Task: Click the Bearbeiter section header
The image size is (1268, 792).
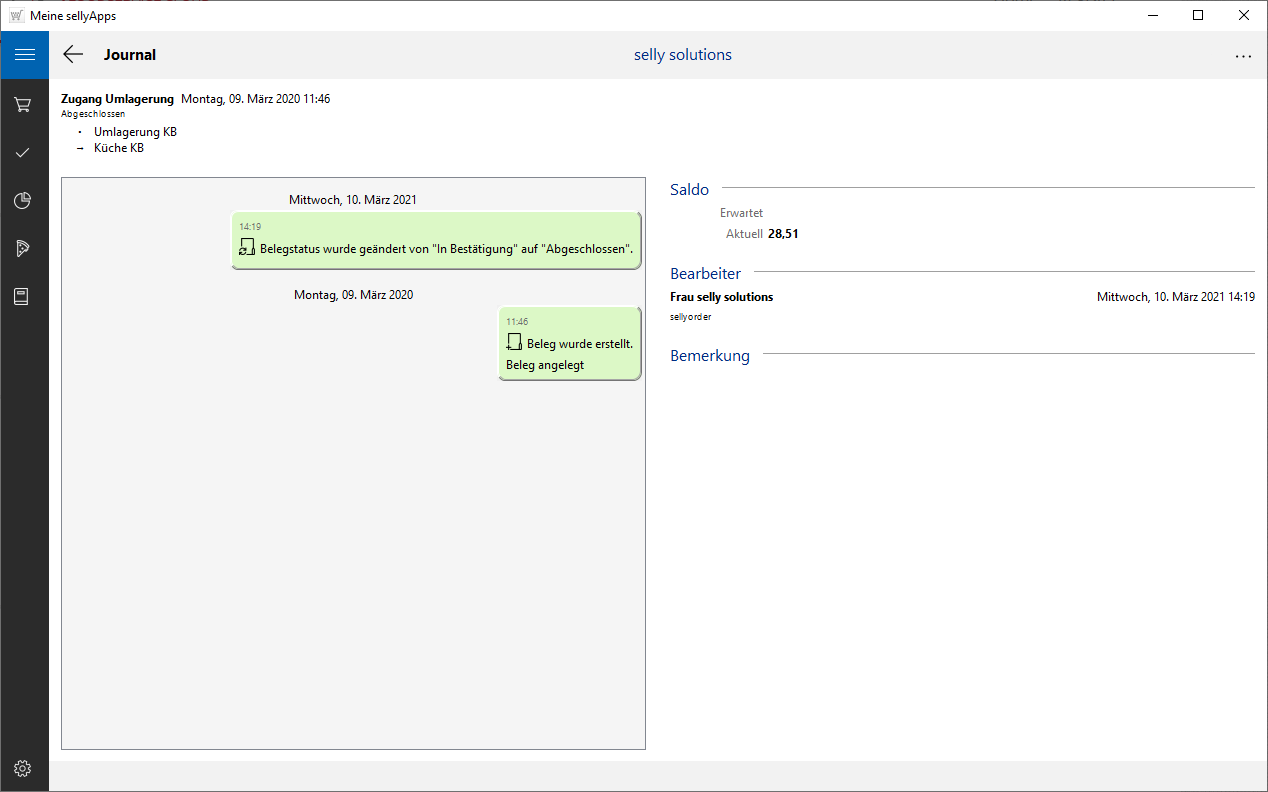Action: [705, 273]
